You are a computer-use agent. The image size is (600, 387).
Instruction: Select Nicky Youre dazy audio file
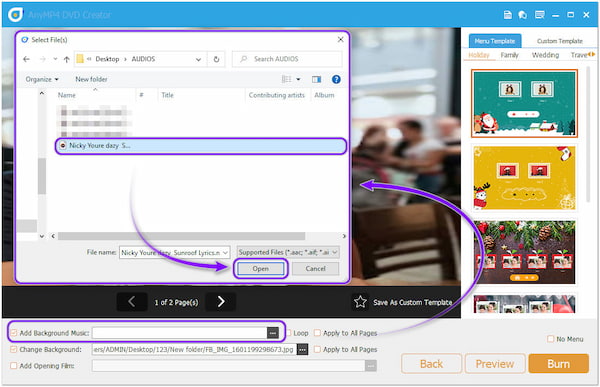(201, 146)
